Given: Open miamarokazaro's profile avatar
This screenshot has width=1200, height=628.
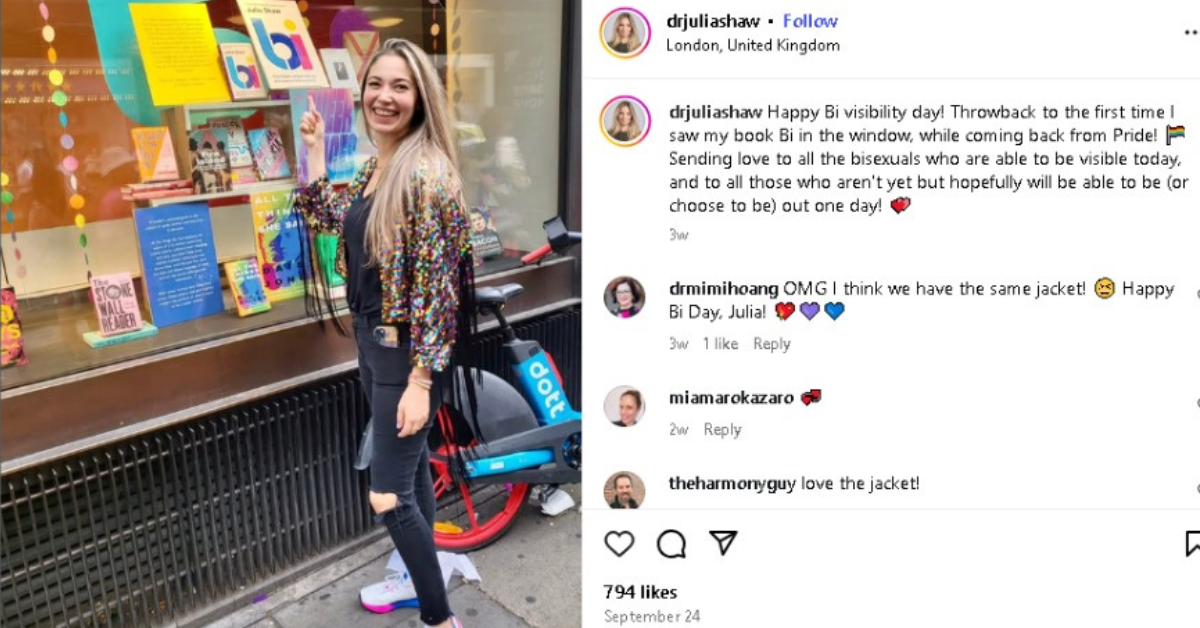Looking at the screenshot, I should (624, 406).
